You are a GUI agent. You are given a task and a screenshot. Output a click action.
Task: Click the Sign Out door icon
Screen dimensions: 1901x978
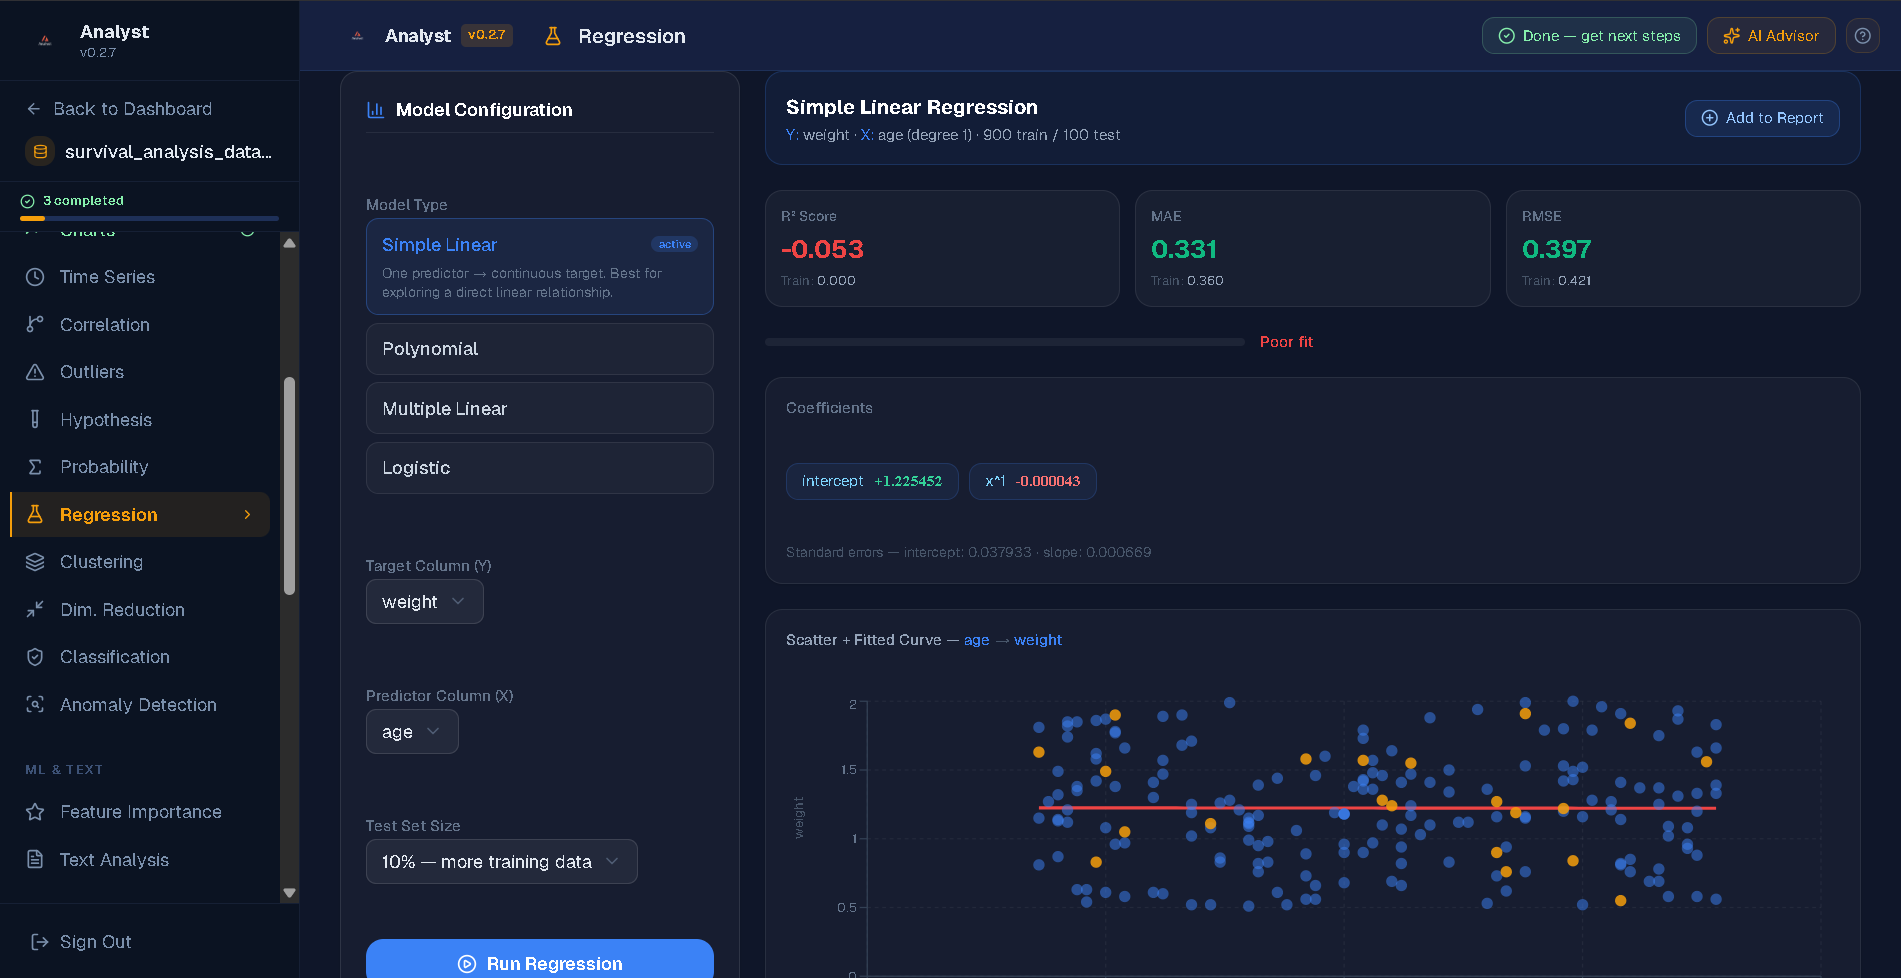tap(39, 942)
